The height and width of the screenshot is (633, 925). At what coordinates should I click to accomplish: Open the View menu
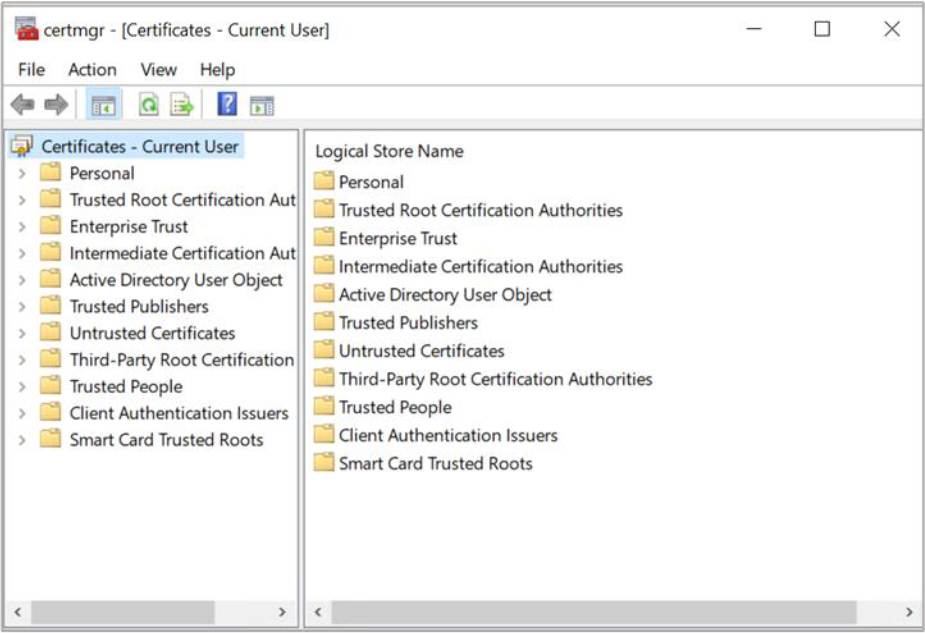click(158, 69)
